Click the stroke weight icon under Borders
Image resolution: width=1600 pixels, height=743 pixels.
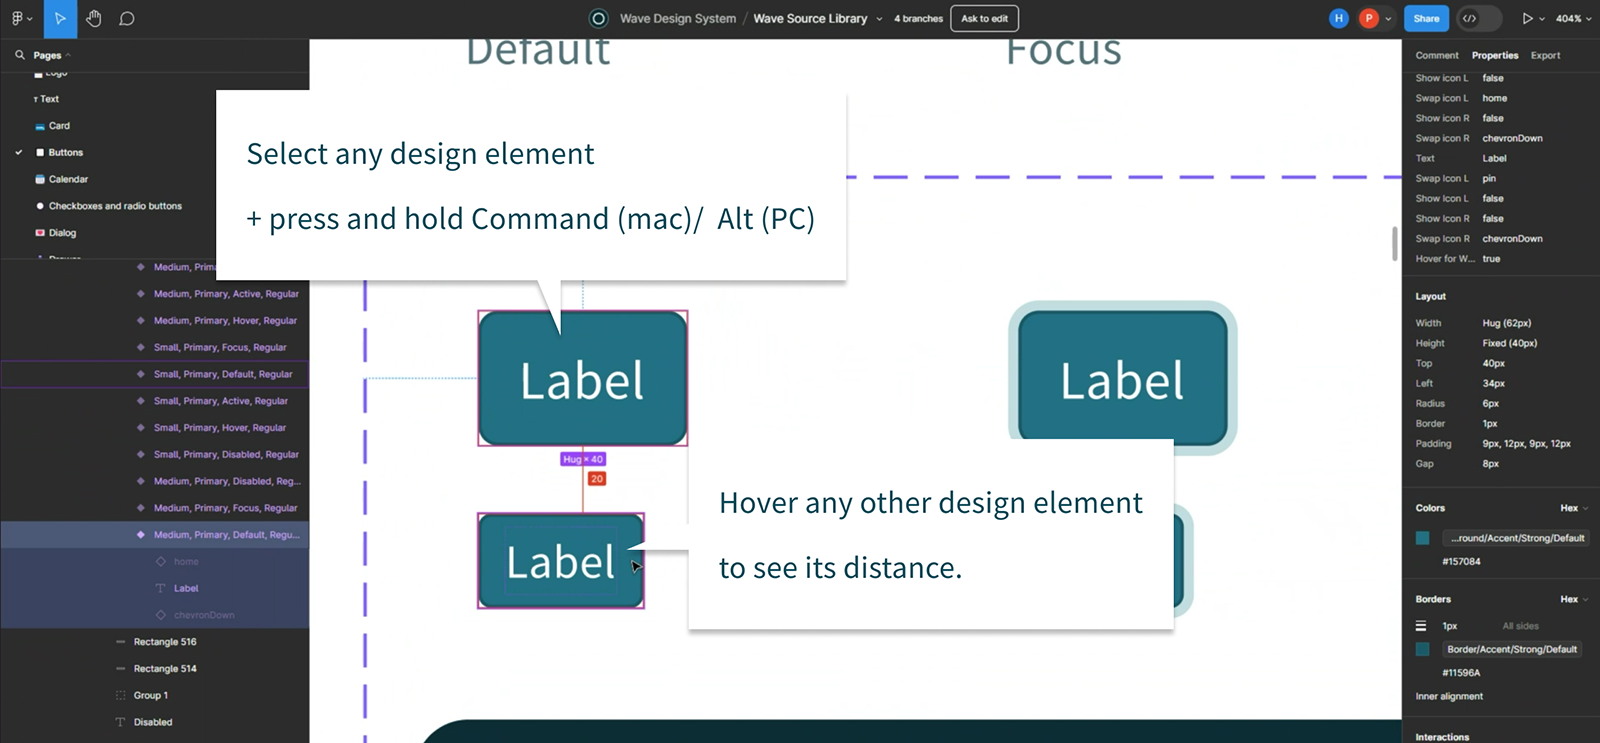[1421, 626]
